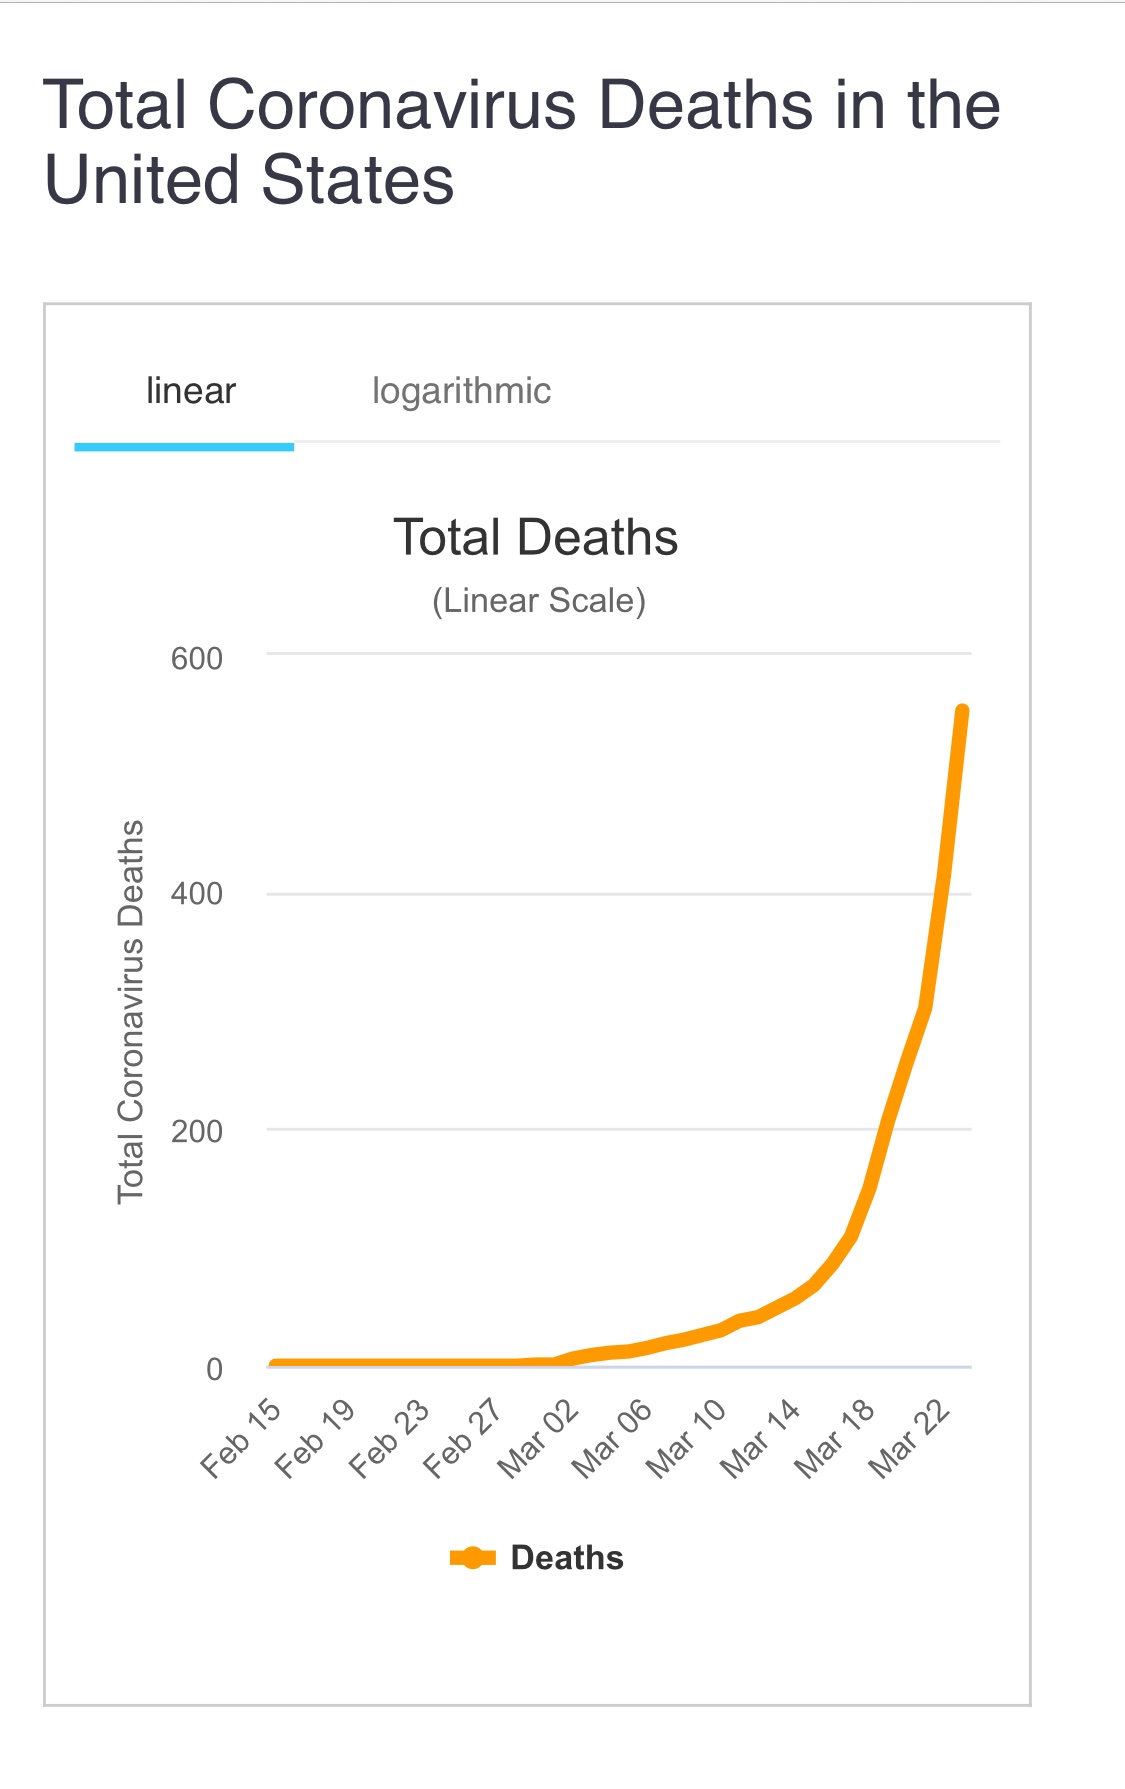The image size is (1125, 1789).
Task: Click the 200 y-axis label
Action: click(196, 1131)
